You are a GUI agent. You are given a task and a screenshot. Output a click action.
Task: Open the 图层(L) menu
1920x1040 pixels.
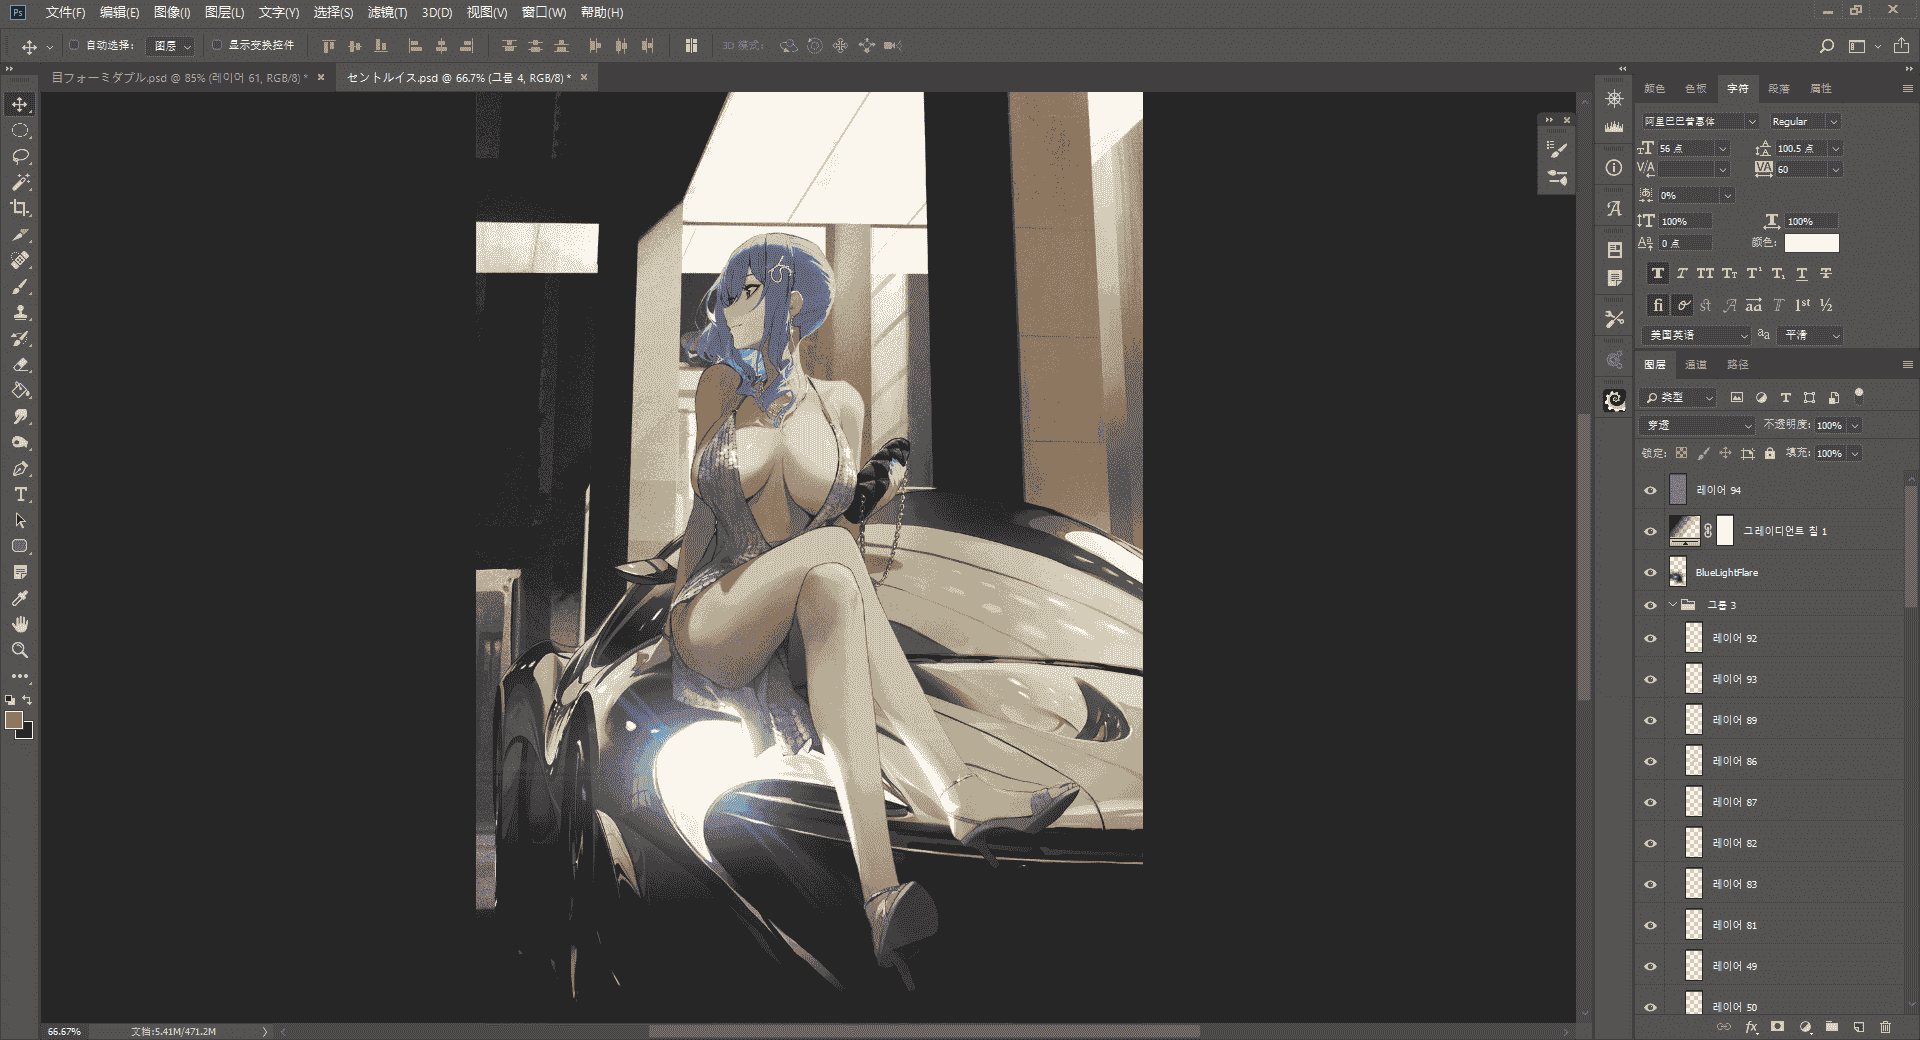pos(224,12)
